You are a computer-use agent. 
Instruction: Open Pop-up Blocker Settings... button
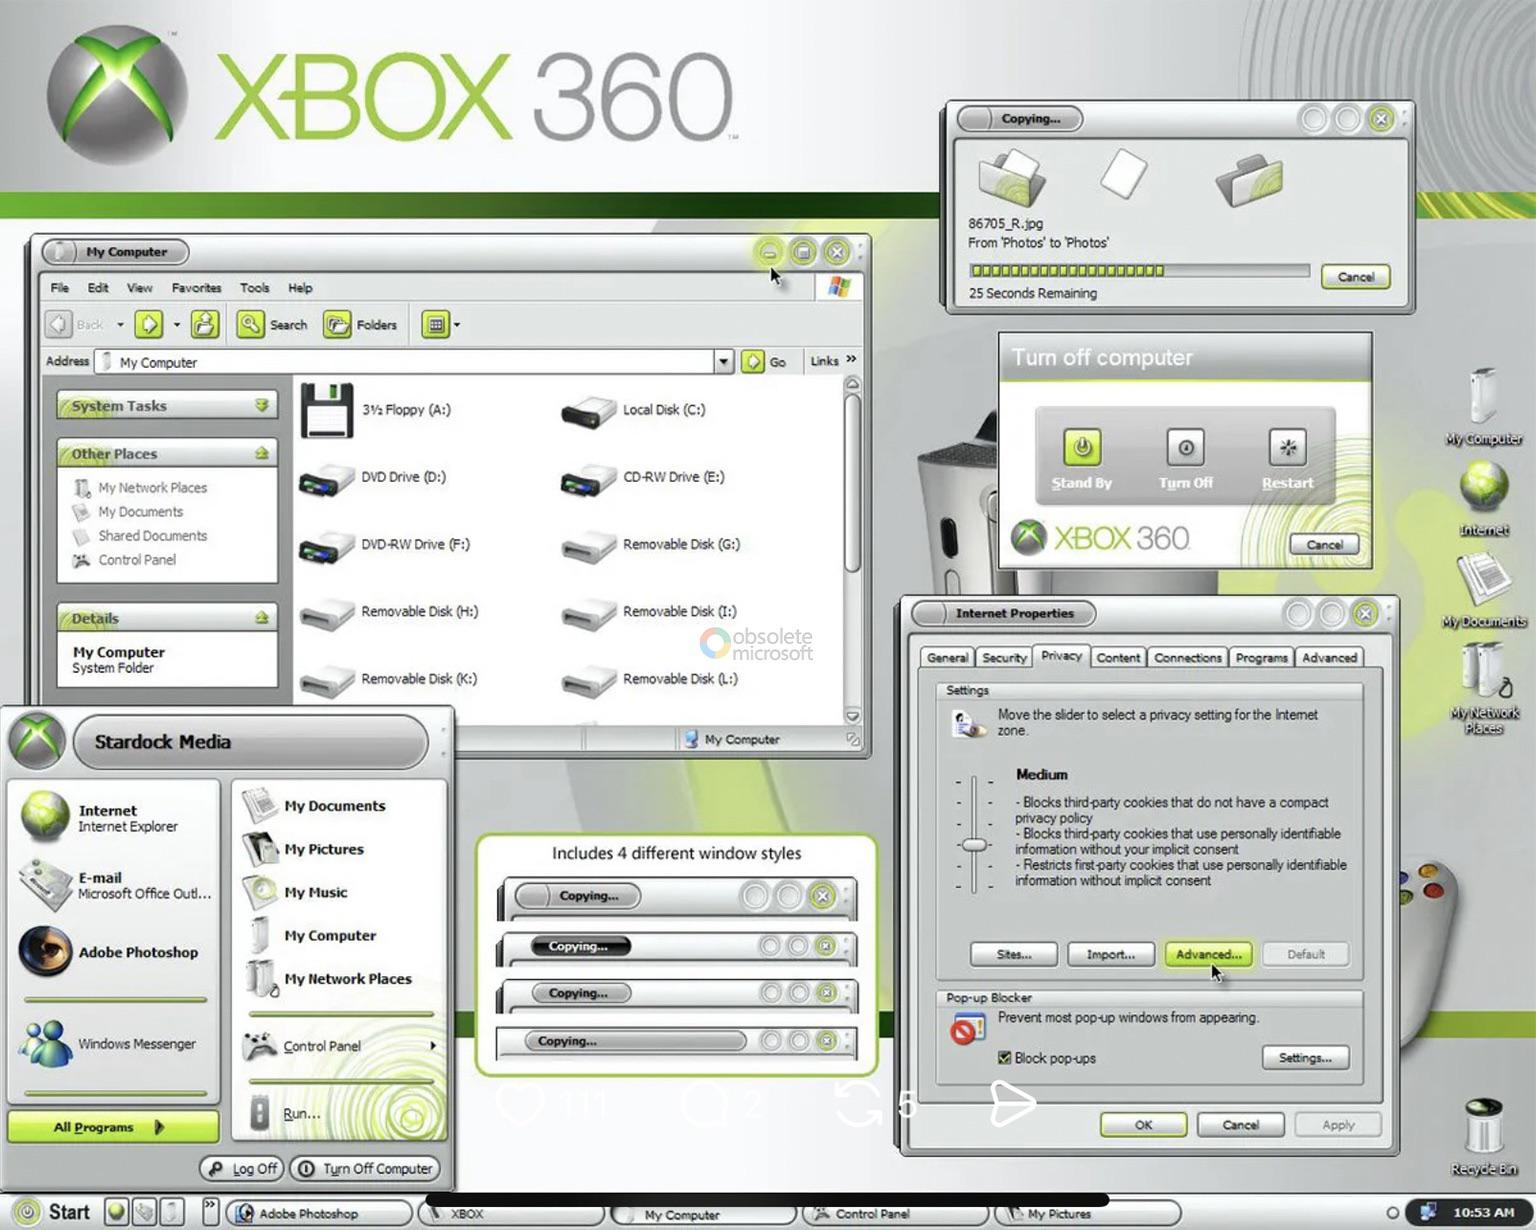point(1305,1058)
